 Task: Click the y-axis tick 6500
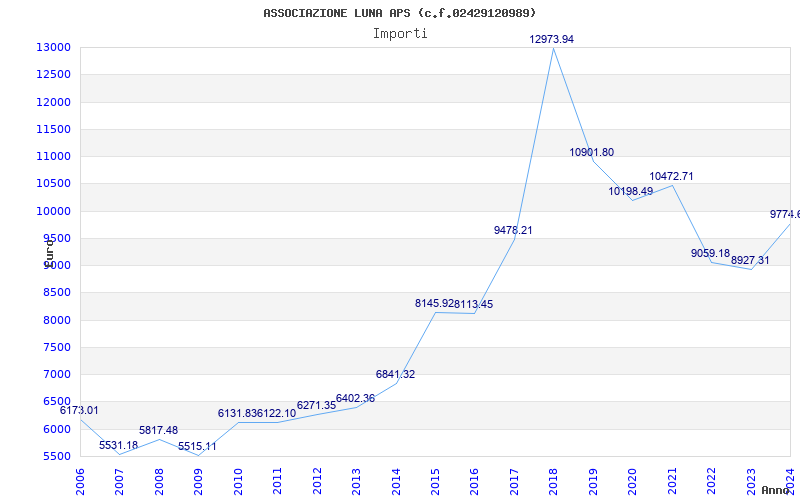tap(57, 402)
